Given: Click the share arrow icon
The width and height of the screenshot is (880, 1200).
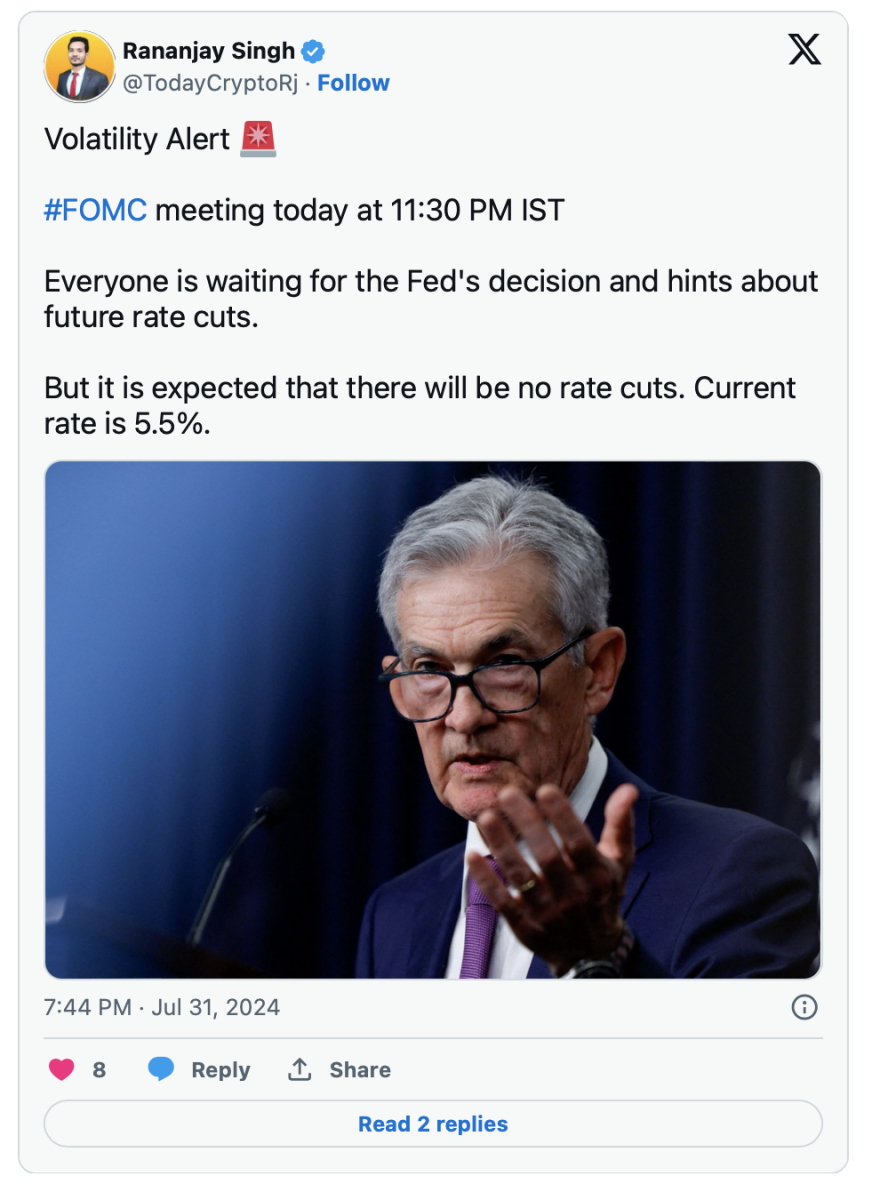Looking at the screenshot, I should pyautogui.click(x=299, y=1070).
